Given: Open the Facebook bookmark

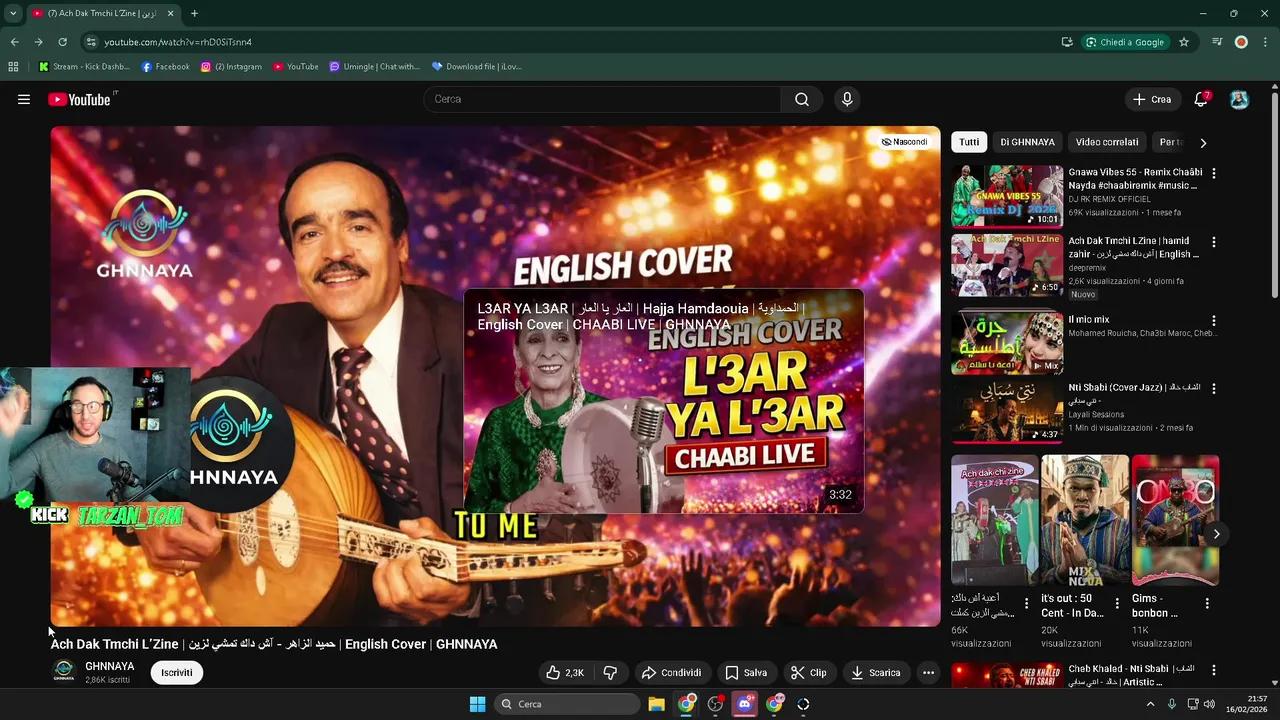Looking at the screenshot, I should [x=166, y=67].
